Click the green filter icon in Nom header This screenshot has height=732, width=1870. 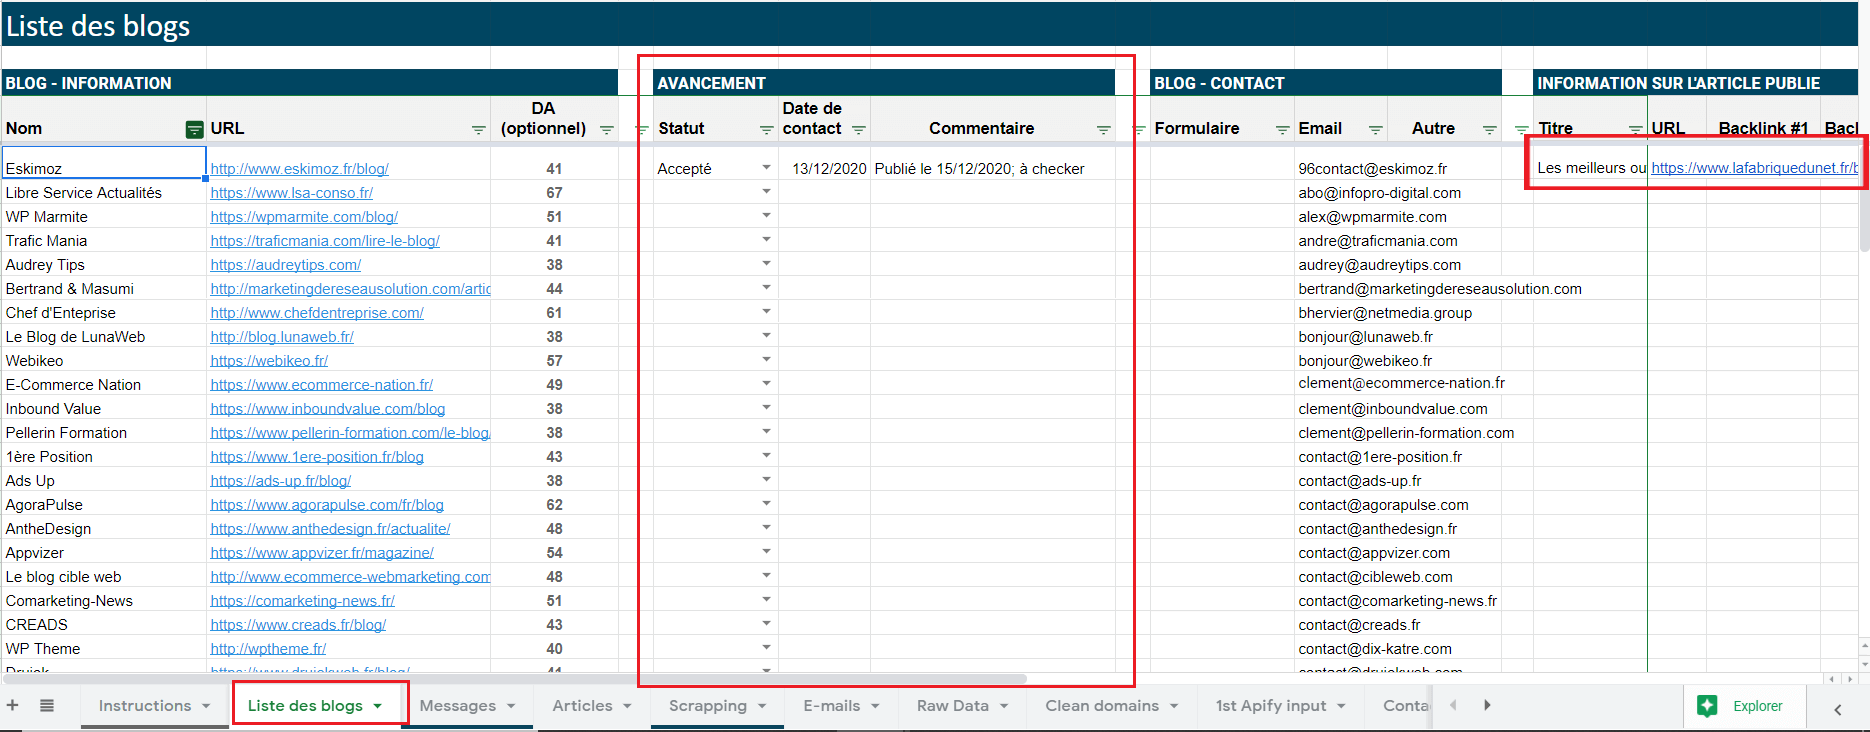(194, 129)
